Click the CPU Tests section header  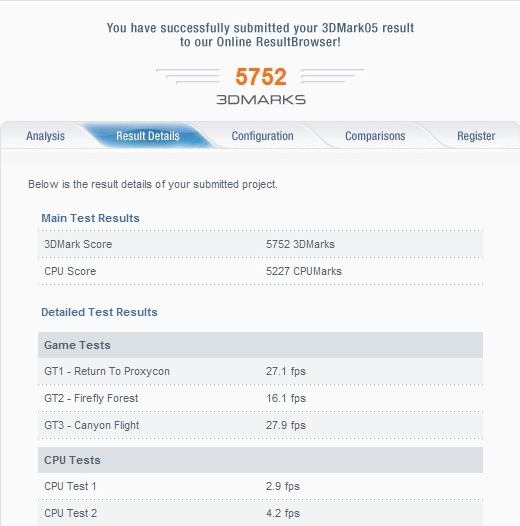[260, 460]
